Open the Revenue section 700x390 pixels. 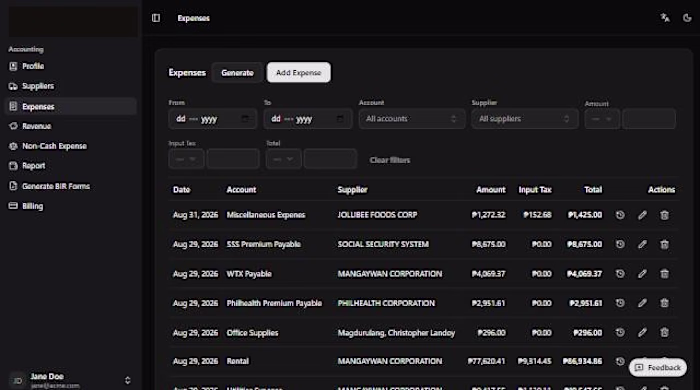[71, 126]
